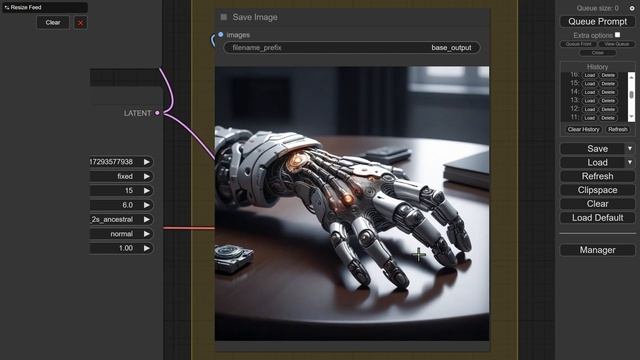640x360 pixels.
Task: Load history entry 12
Action: click(x=589, y=109)
